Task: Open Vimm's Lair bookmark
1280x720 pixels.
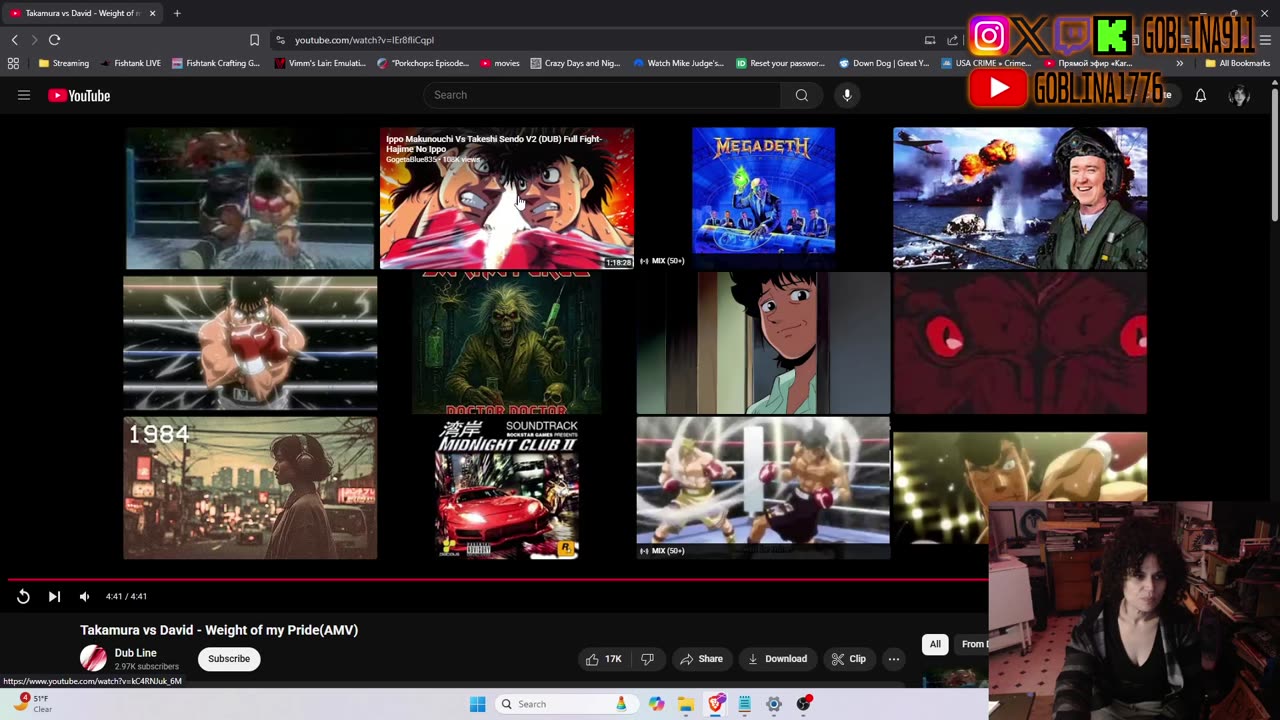Action: point(320,63)
